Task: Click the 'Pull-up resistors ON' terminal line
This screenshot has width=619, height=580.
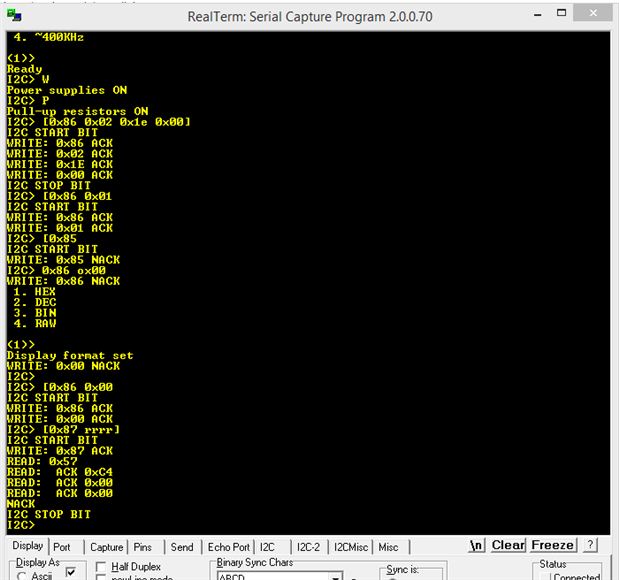Action: pos(78,112)
